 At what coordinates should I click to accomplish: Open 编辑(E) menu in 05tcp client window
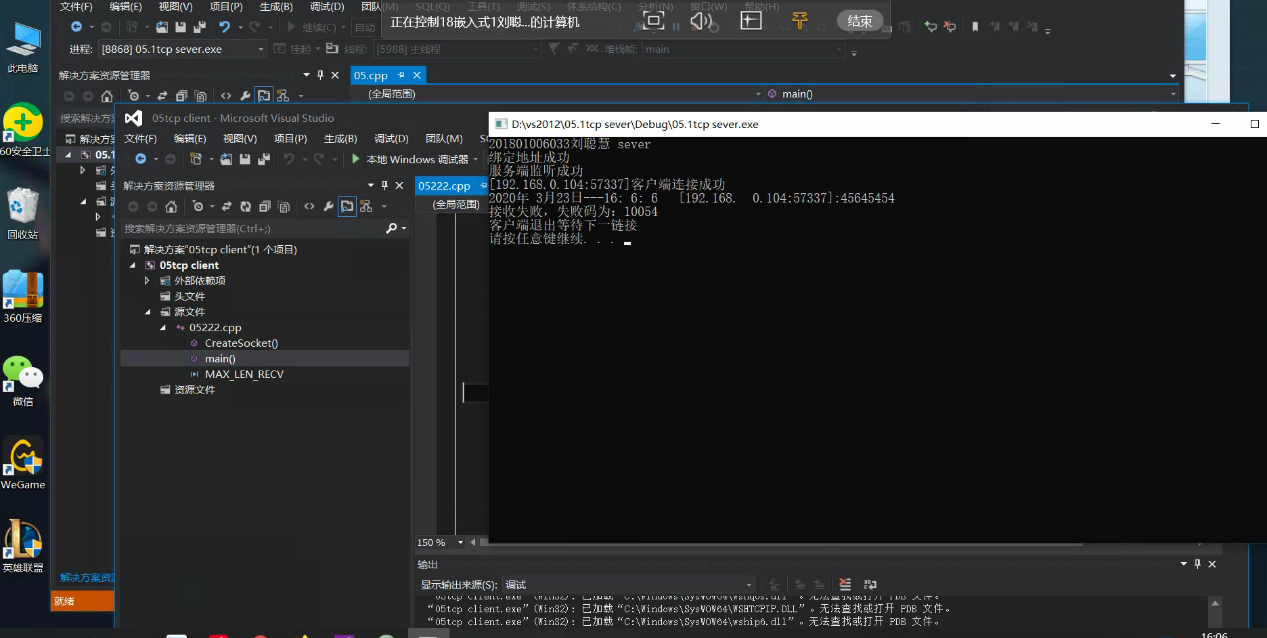pyautogui.click(x=190, y=138)
